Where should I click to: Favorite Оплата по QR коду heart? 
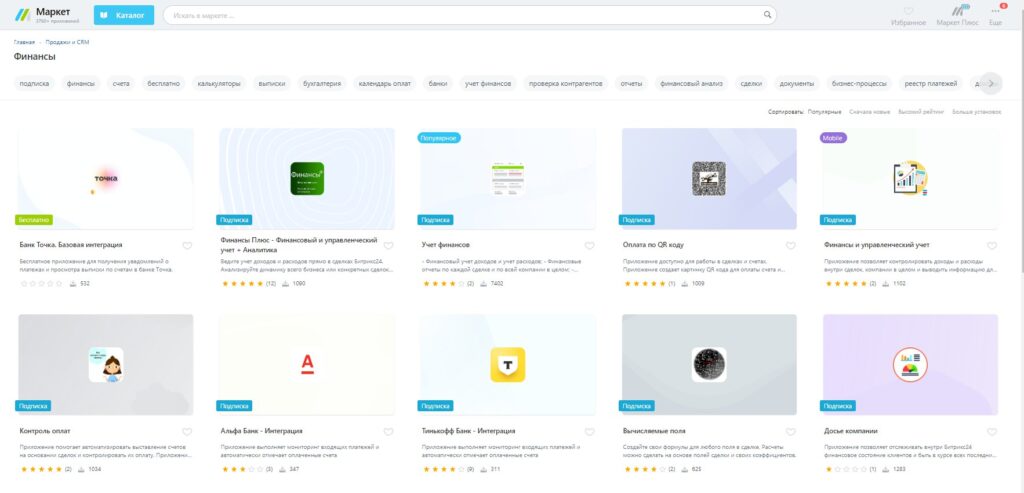(x=791, y=246)
